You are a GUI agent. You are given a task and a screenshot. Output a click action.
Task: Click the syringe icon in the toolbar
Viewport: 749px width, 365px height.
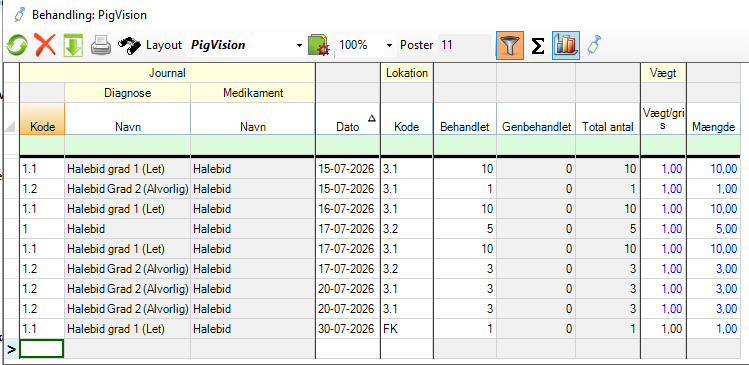[x=594, y=45]
